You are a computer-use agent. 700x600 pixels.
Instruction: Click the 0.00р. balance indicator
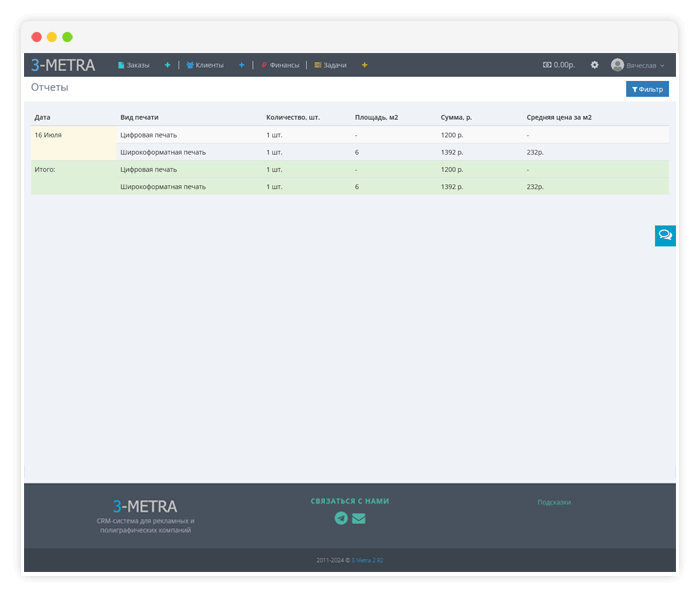559,65
